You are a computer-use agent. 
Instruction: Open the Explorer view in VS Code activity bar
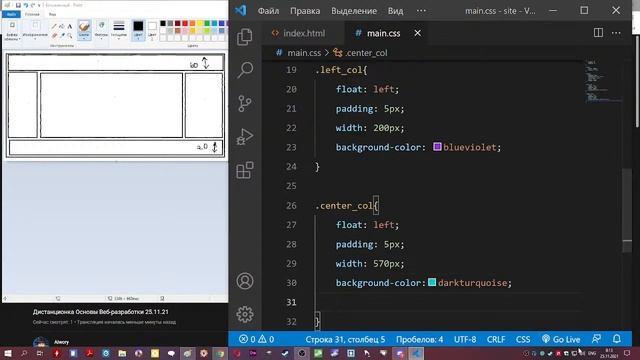click(244, 37)
